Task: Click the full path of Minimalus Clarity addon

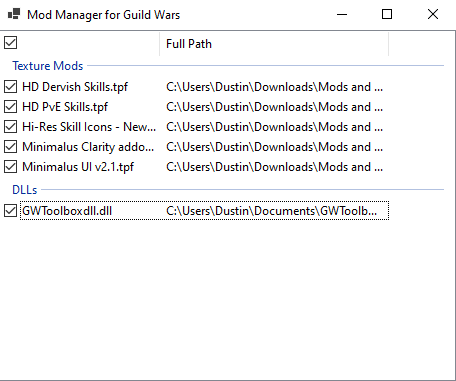Action: click(x=274, y=147)
